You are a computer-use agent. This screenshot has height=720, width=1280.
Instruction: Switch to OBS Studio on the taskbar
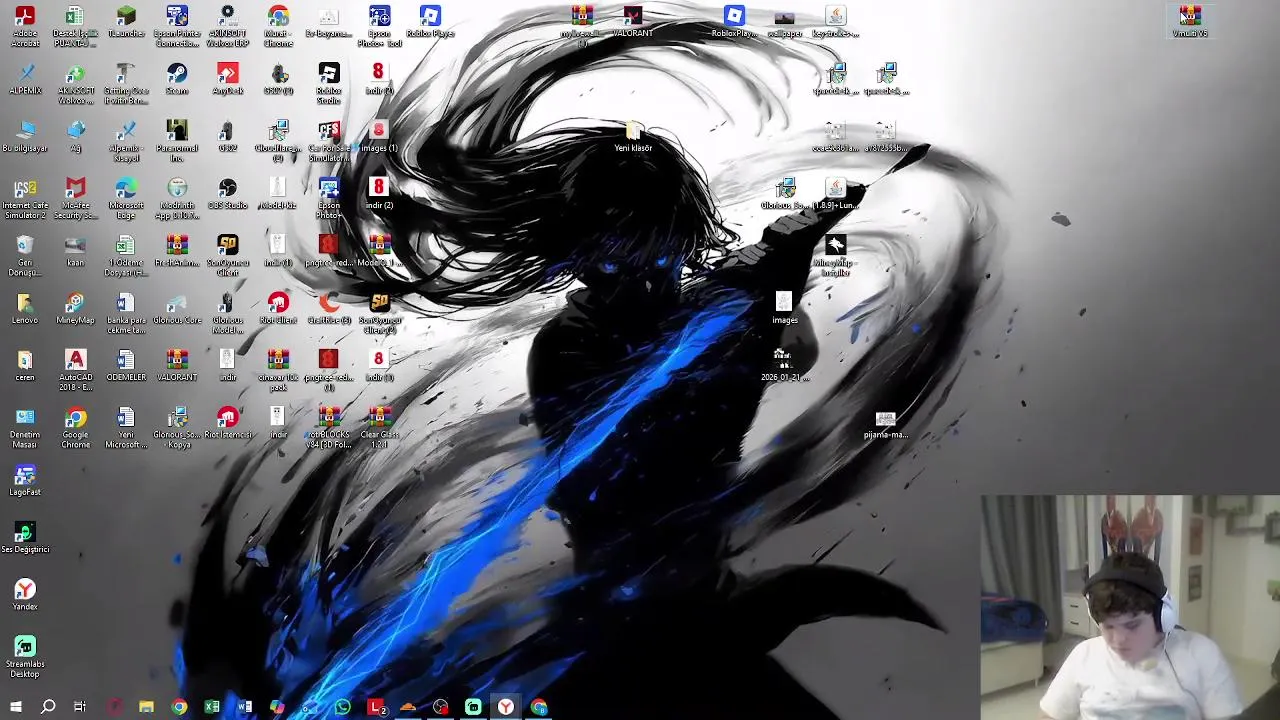tap(441, 707)
